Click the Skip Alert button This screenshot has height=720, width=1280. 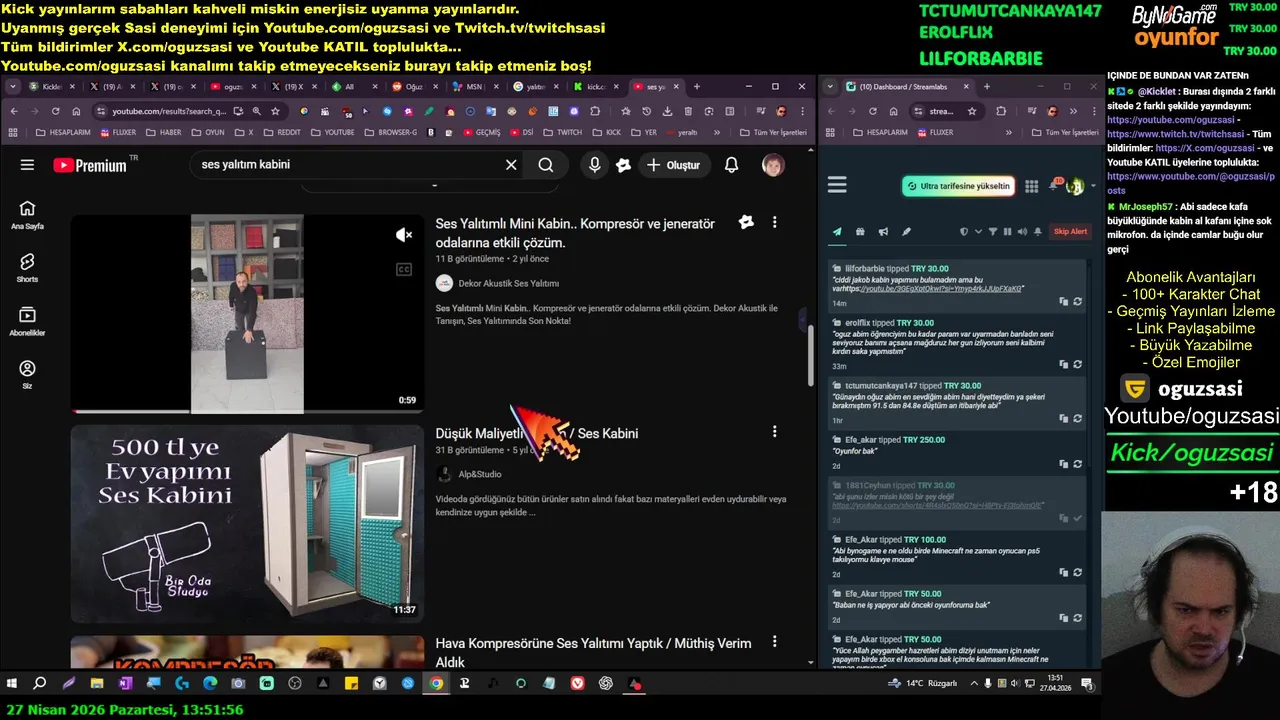1070,232
